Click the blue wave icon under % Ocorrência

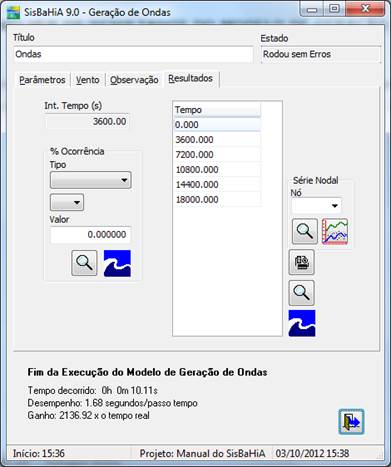pos(117,263)
